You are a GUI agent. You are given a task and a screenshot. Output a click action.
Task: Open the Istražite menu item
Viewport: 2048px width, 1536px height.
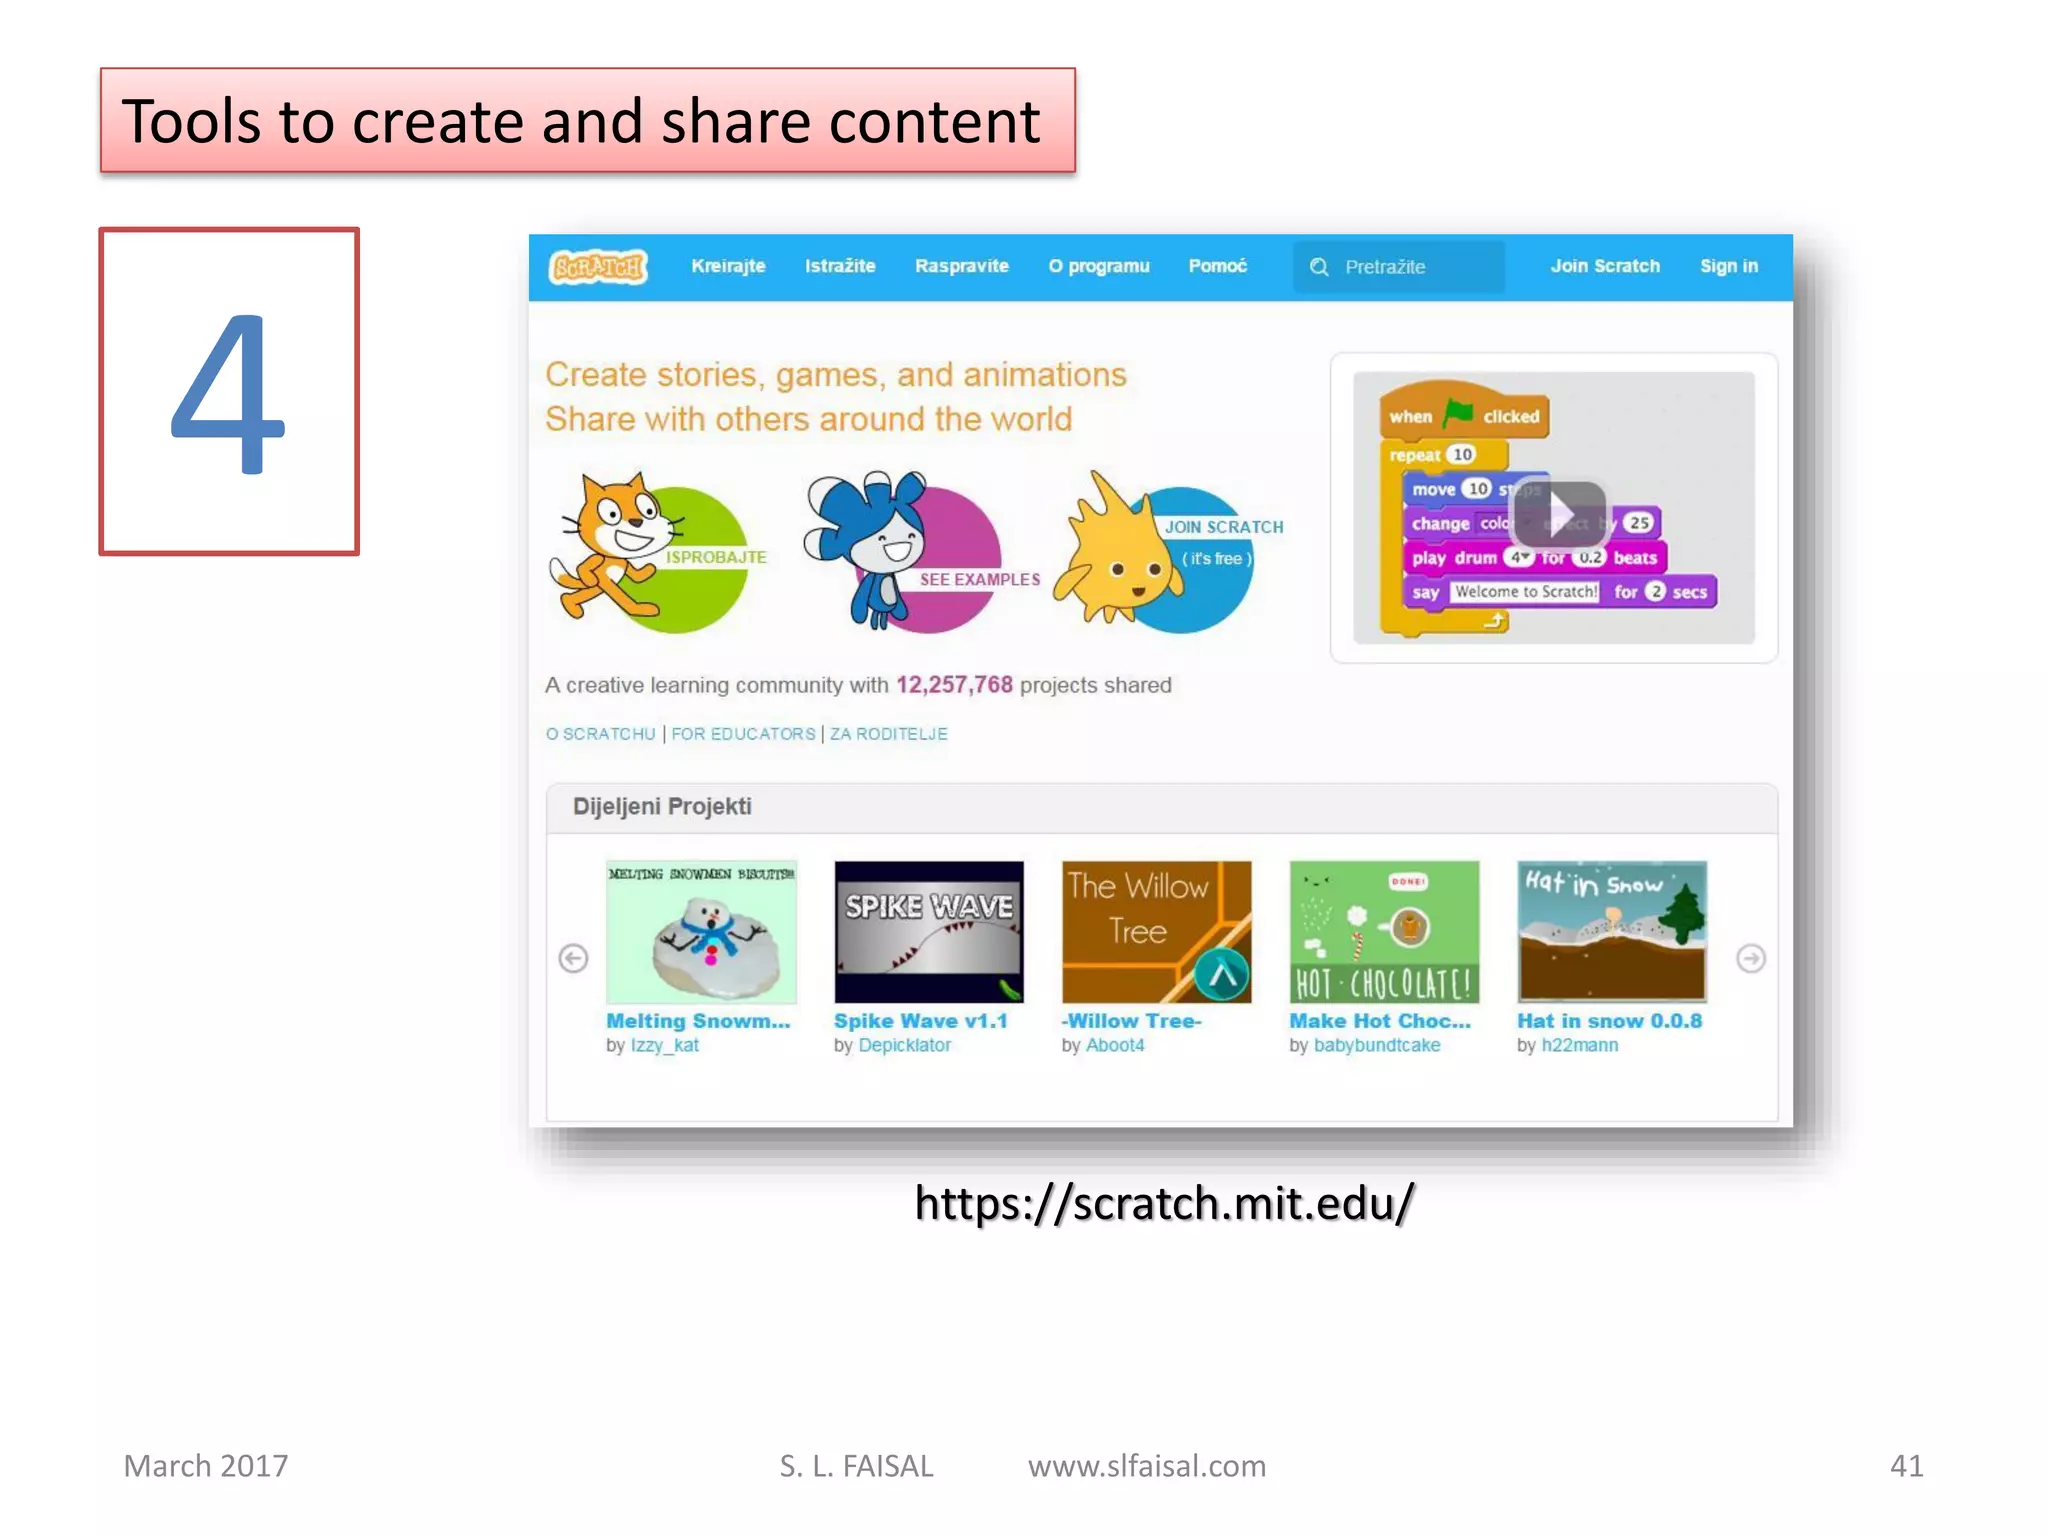click(840, 266)
